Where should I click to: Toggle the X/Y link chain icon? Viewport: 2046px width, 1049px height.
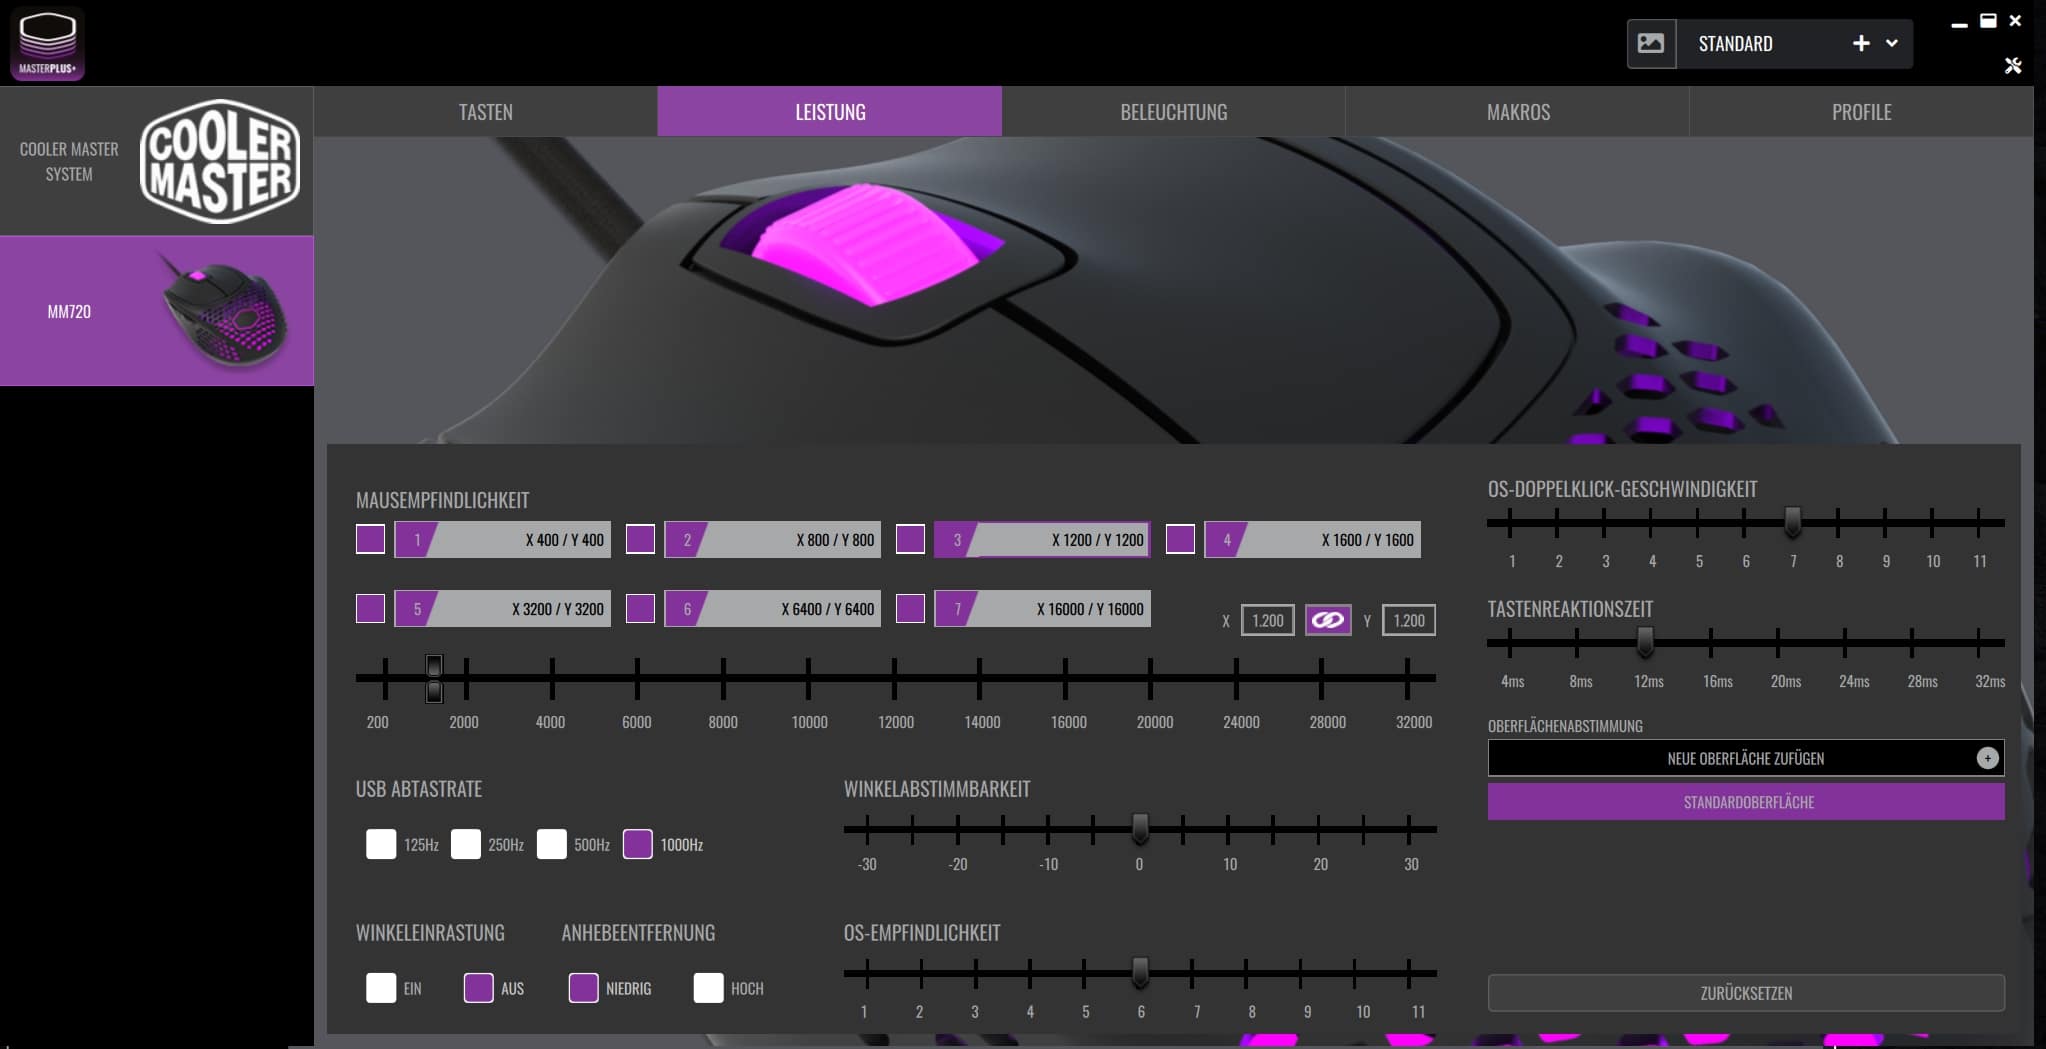click(x=1328, y=620)
